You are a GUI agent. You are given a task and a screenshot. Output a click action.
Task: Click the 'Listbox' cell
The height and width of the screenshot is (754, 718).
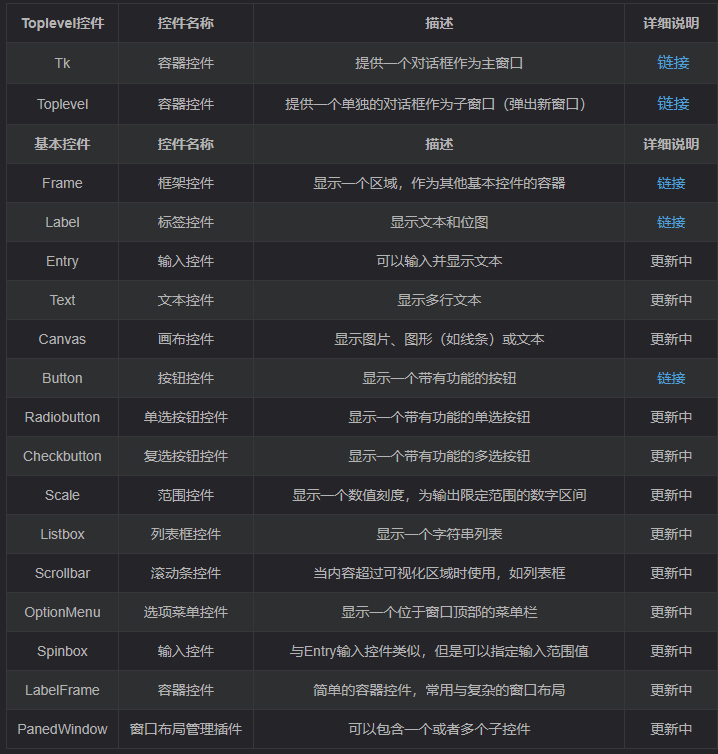point(63,534)
